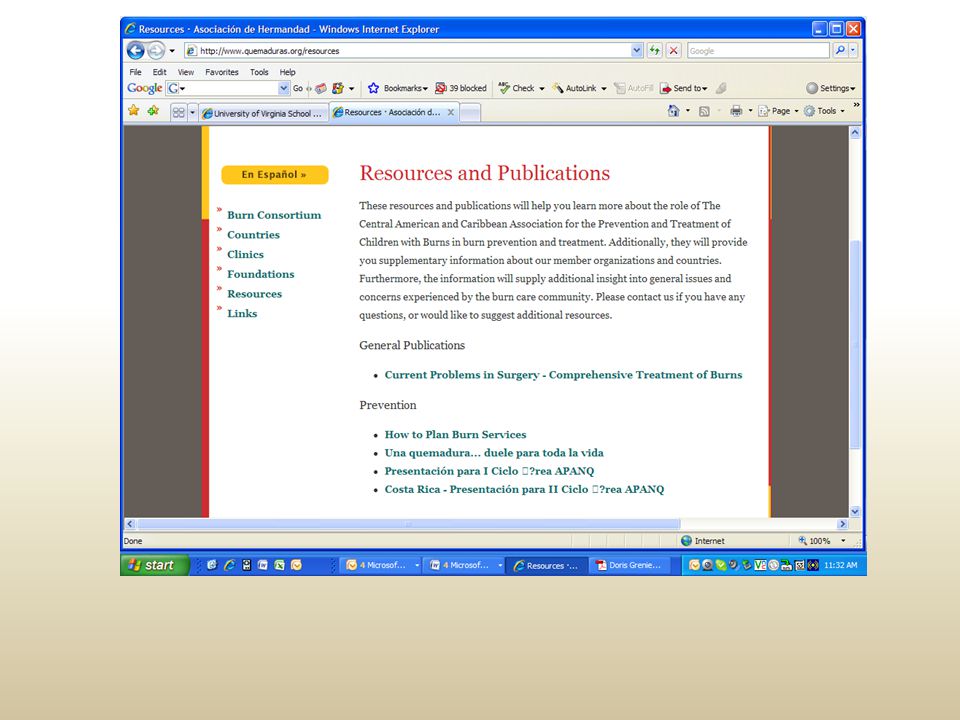This screenshot has width=960, height=720.
Task: Expand Google toolbar search history dropdown
Action: point(283,88)
